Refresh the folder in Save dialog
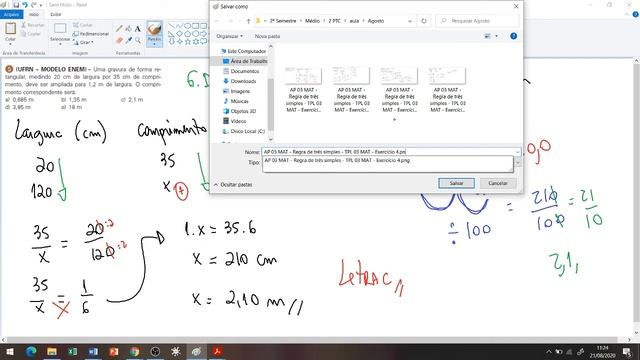 point(424,21)
